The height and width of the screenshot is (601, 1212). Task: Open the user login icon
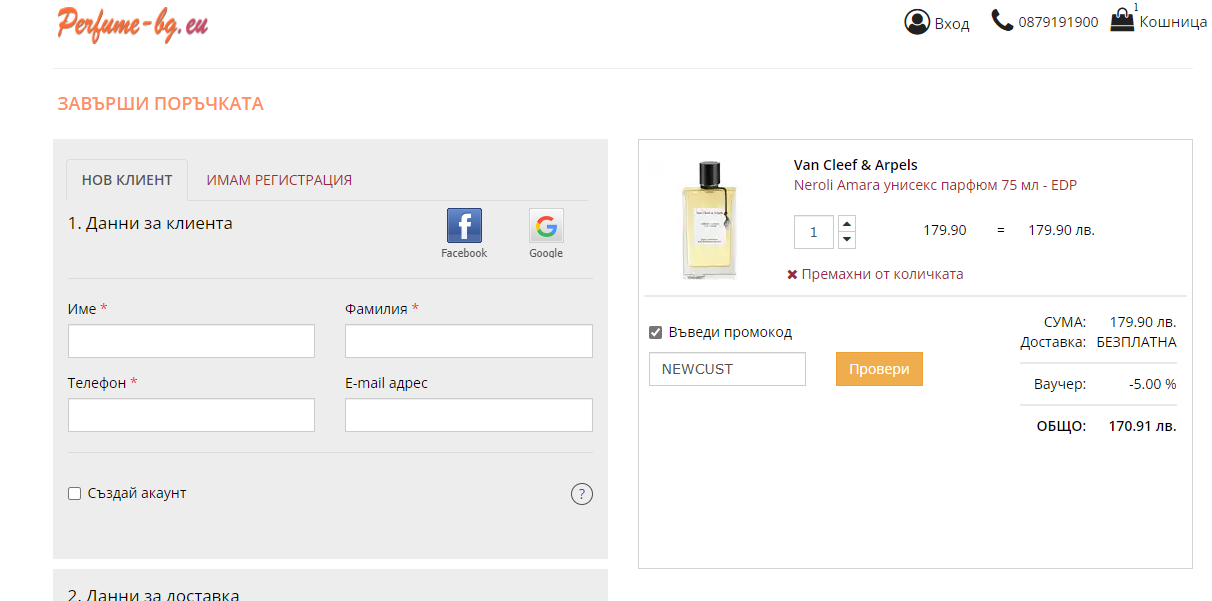coord(917,22)
